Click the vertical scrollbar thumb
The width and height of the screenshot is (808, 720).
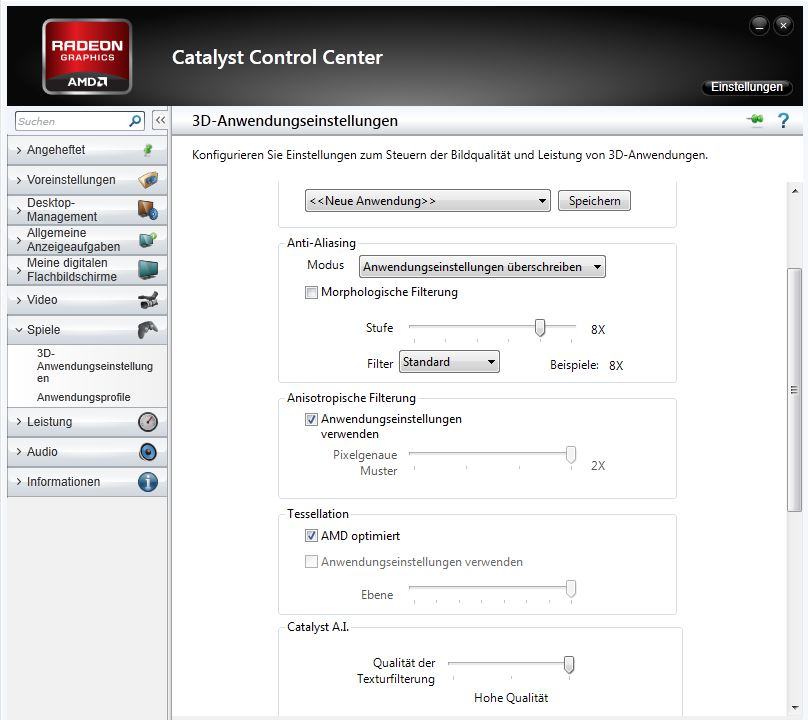pyautogui.click(x=794, y=390)
